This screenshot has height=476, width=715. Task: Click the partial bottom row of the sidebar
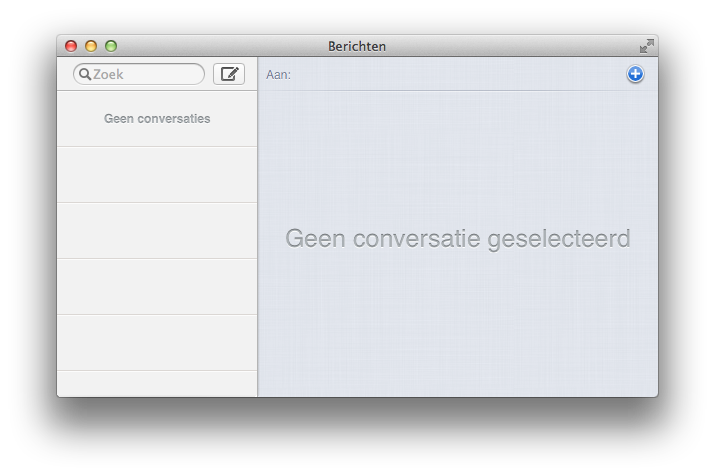point(157,384)
